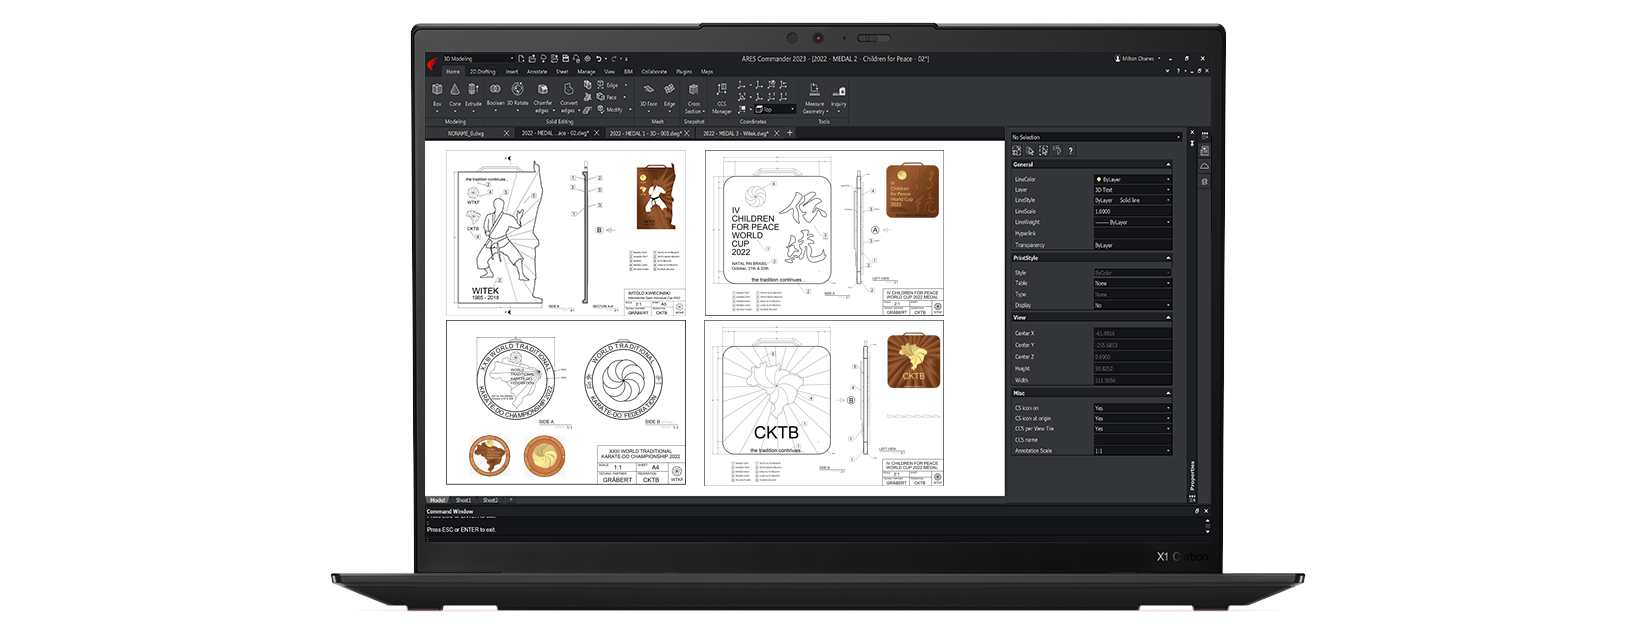Select the Box modeling tool

point(437,95)
